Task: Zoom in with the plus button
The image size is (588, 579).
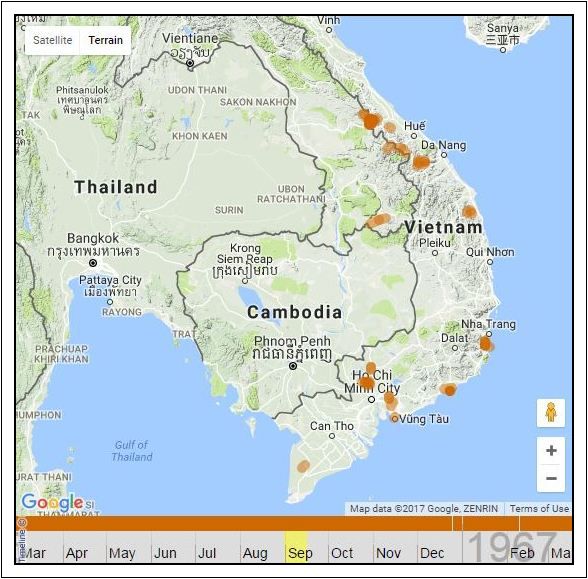Action: tap(551, 450)
